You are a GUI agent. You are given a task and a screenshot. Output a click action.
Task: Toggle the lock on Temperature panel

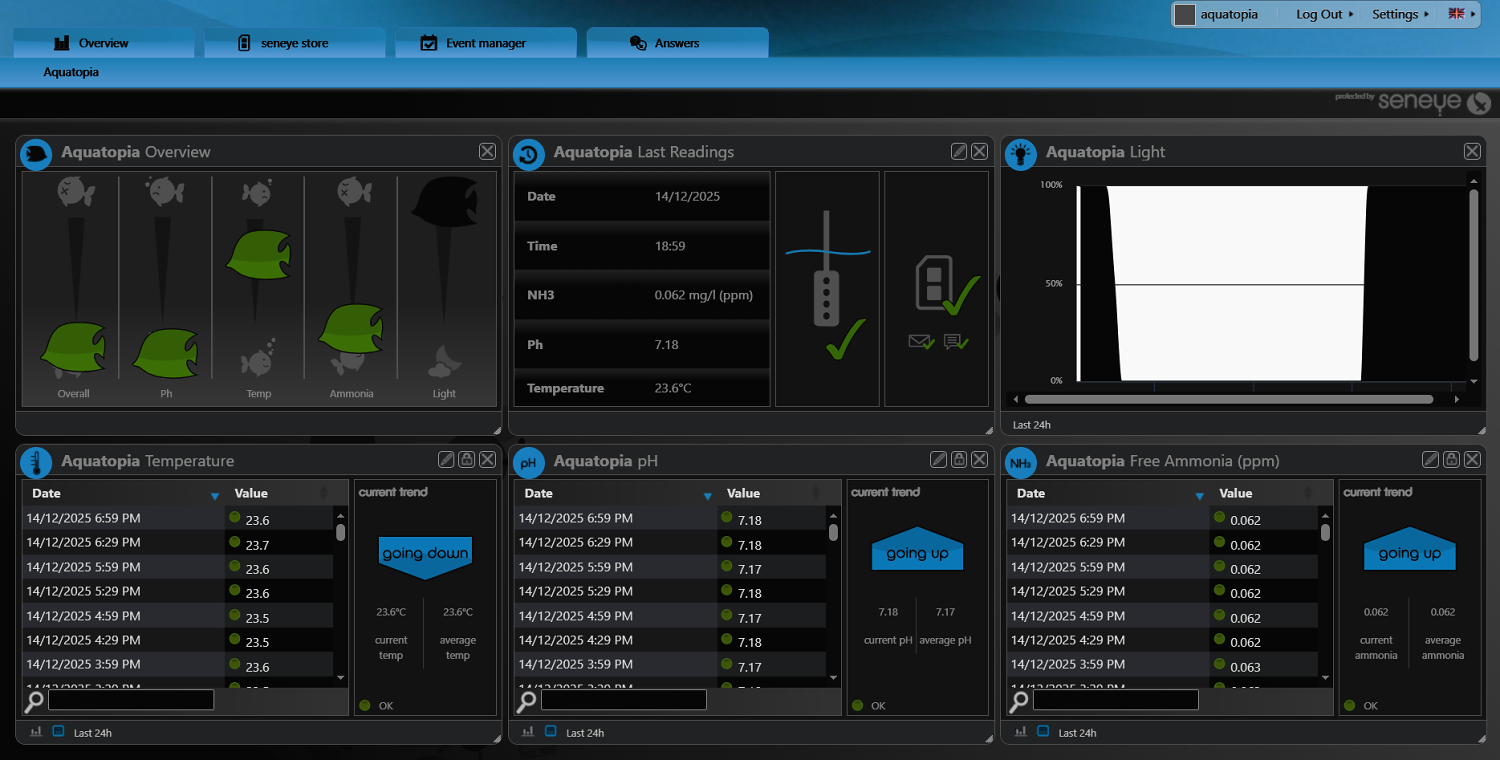click(466, 459)
